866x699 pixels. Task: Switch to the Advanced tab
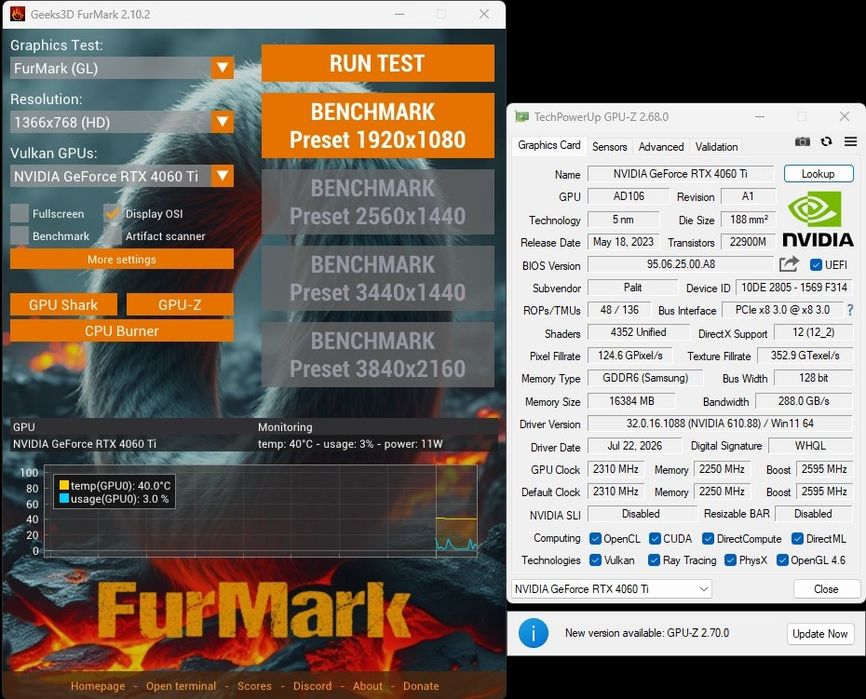(x=661, y=147)
